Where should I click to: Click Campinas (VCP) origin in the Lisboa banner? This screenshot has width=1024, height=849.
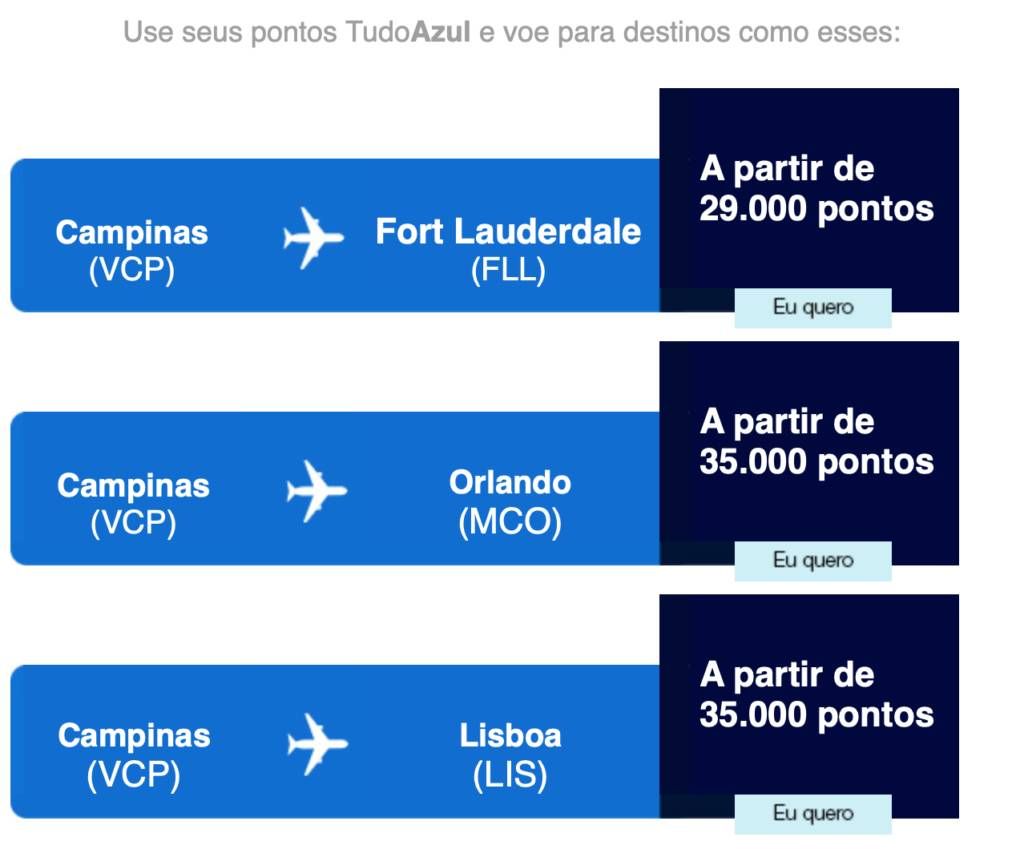(134, 756)
